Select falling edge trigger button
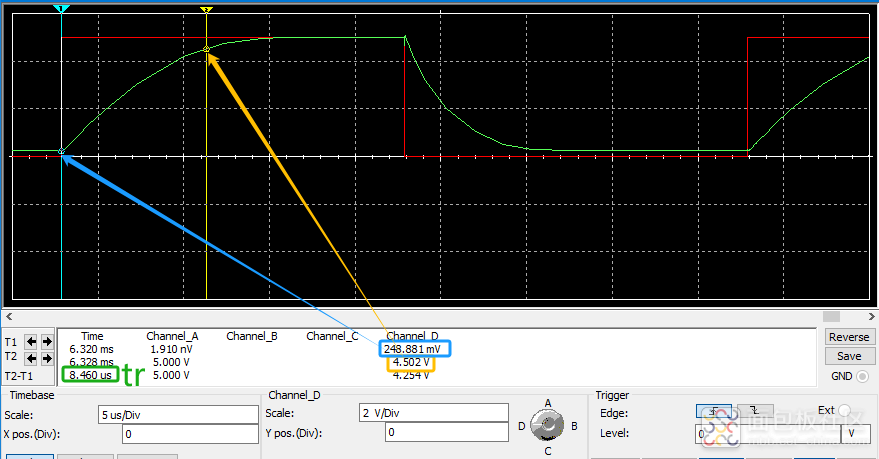Viewport: 879px width, 459px height. click(x=755, y=411)
